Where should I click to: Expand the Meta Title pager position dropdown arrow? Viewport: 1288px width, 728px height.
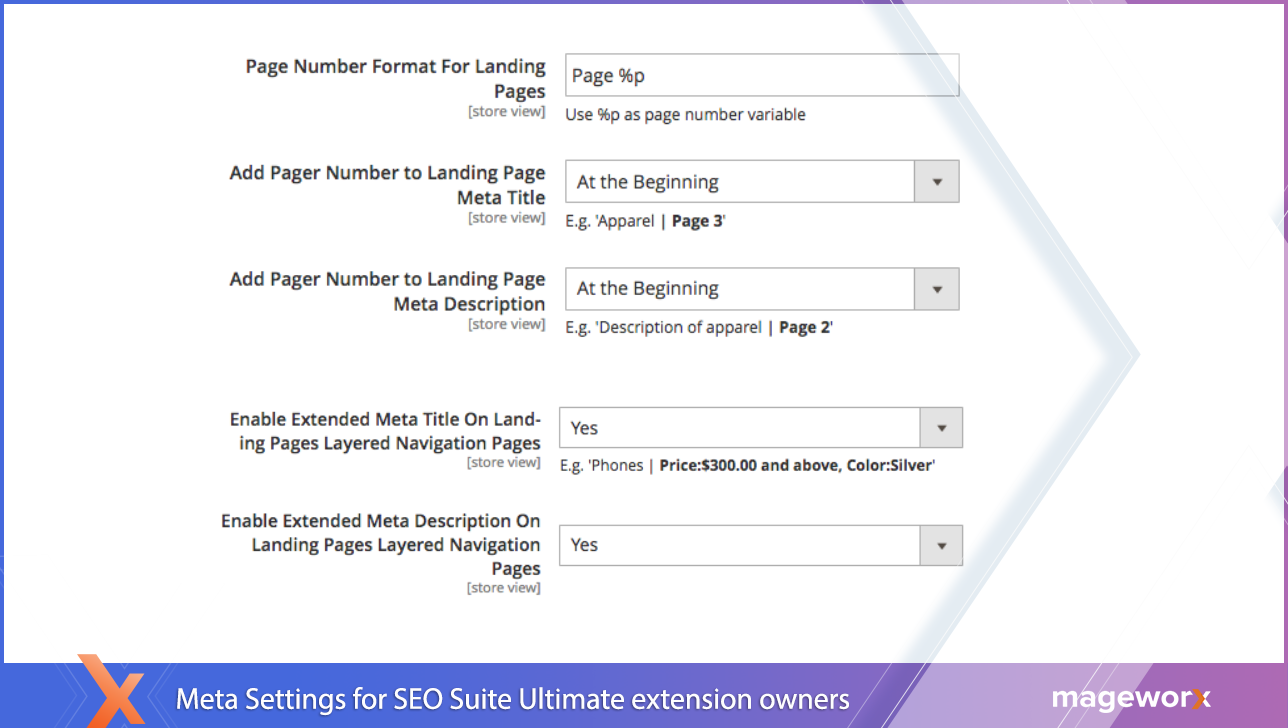(937, 182)
